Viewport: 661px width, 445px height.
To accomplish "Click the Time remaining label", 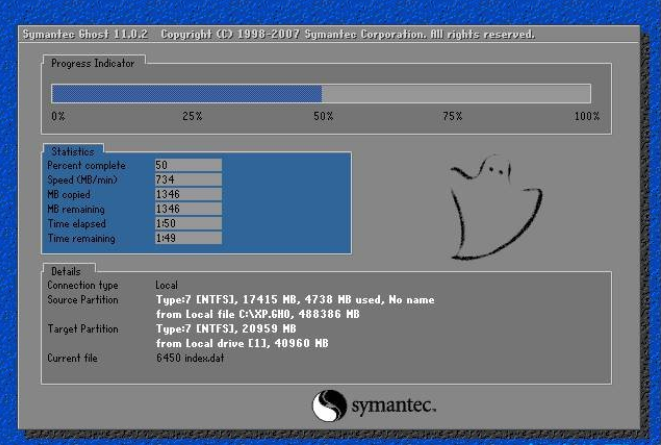I will tap(81, 239).
